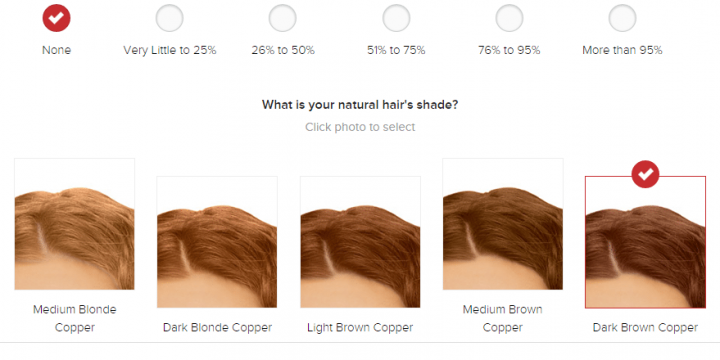Pick the Dark Blonde Copper hair photo
Screen dimensions: 720x360
point(217,242)
